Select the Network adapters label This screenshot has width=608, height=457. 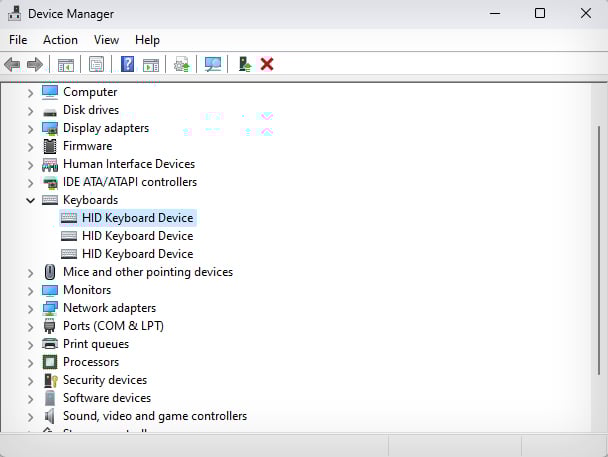(x=109, y=308)
